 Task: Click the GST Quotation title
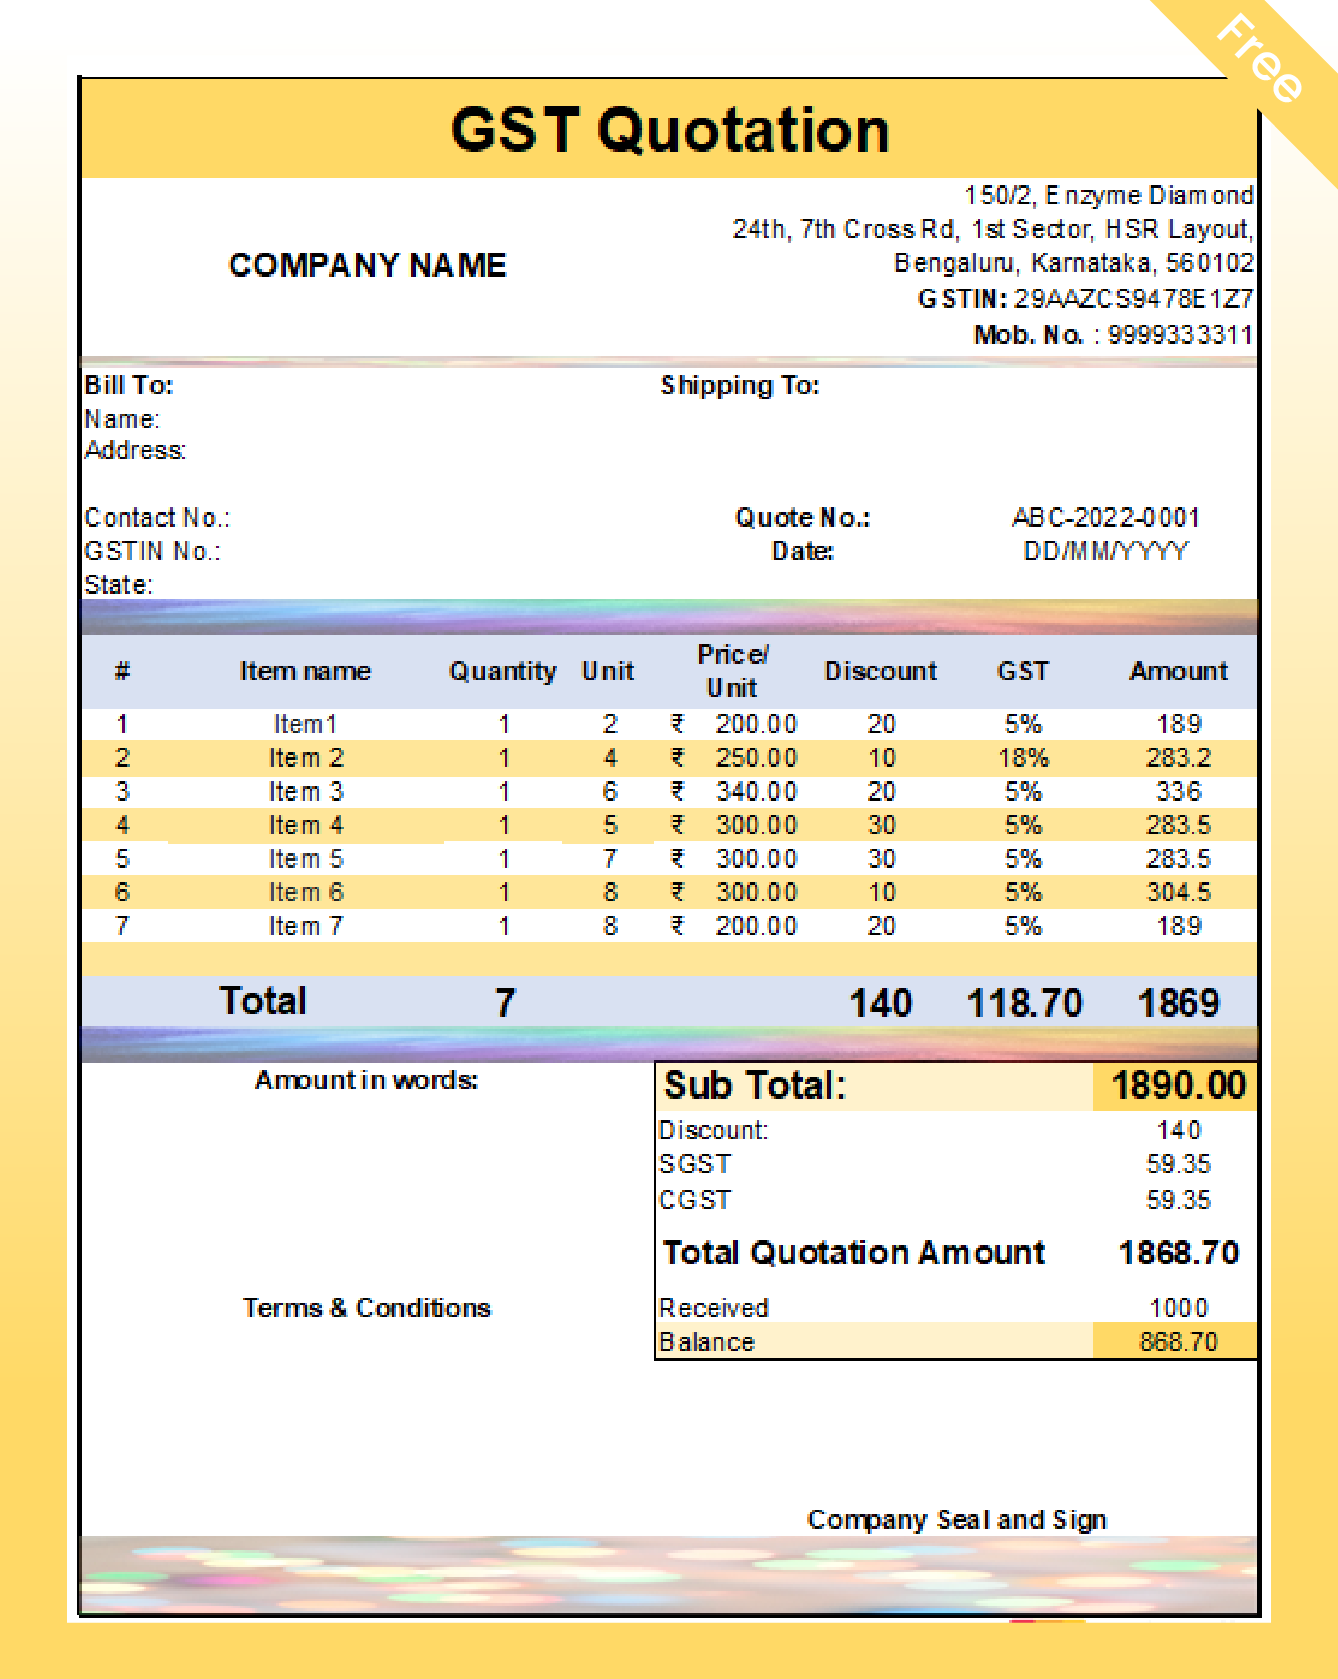(670, 131)
